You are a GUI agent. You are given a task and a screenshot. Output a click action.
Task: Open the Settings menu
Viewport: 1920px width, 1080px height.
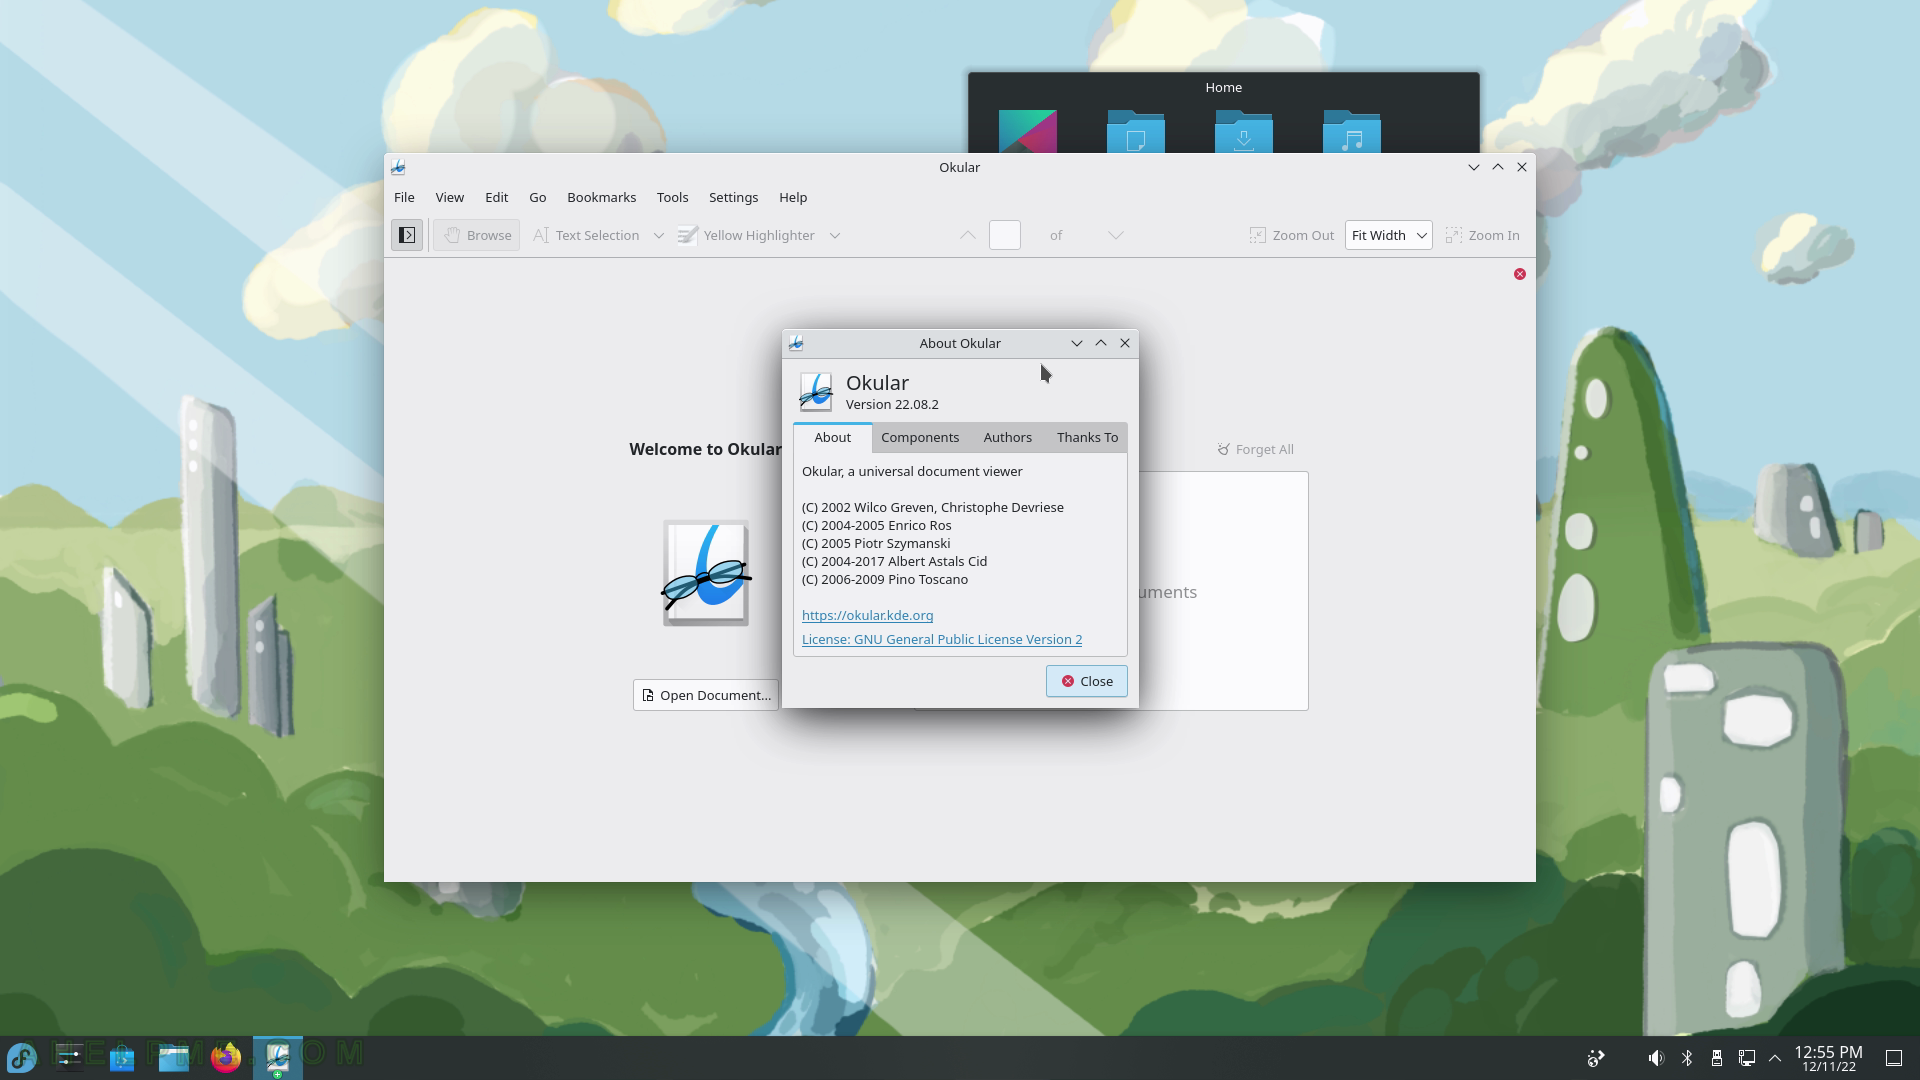(733, 197)
